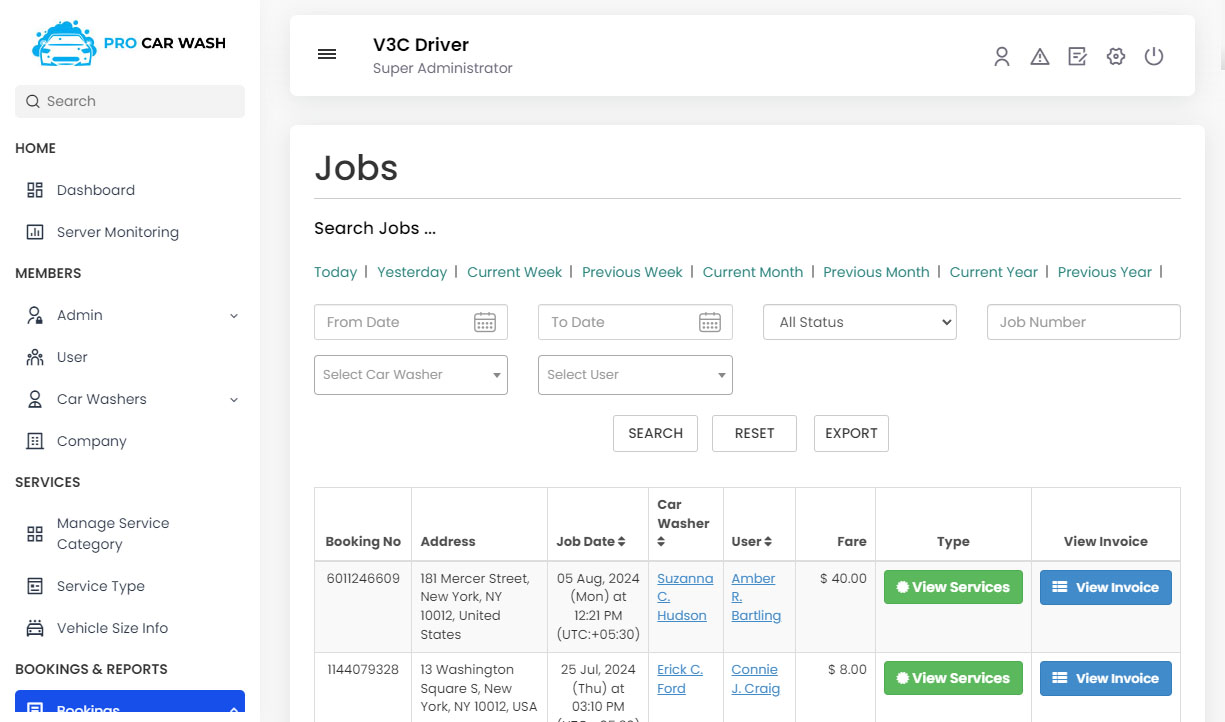Click the SEARCH button

(x=655, y=433)
